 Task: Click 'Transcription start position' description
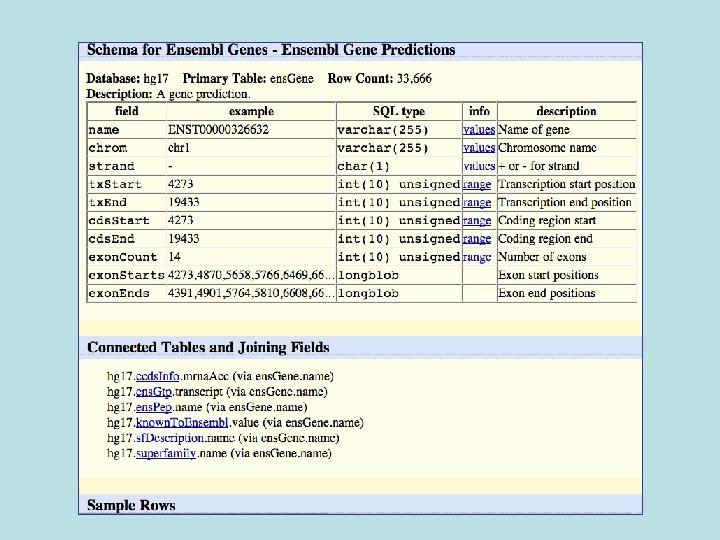pyautogui.click(x=567, y=184)
